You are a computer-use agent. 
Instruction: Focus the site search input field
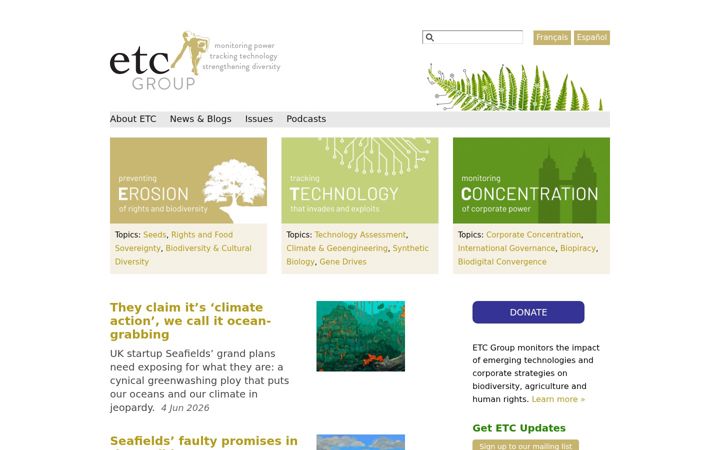[472, 37]
